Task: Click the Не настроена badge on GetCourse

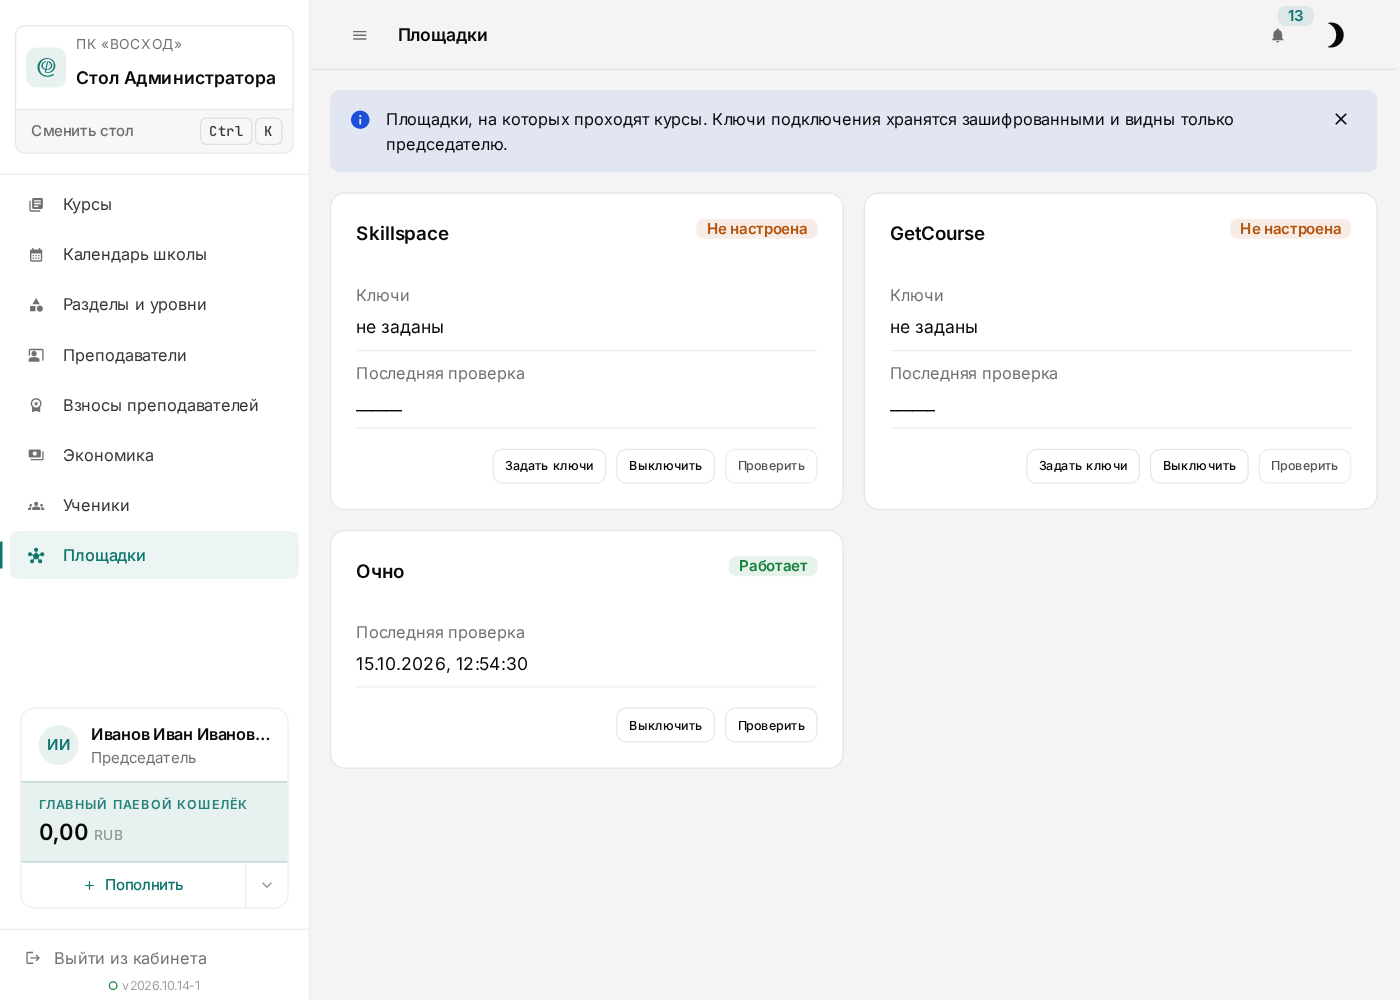Action: (1290, 229)
